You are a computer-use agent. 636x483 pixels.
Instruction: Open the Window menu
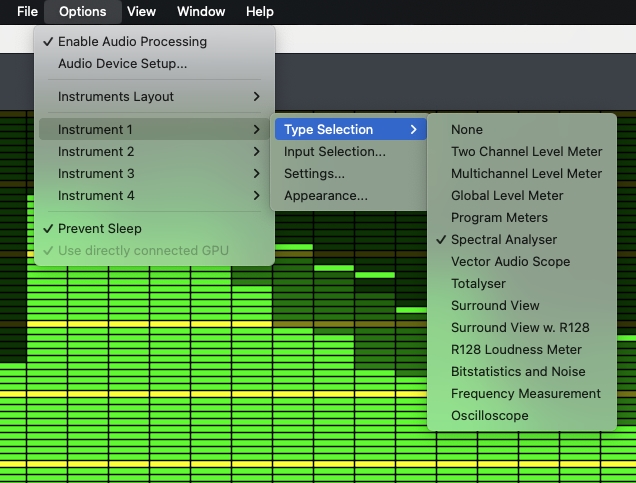point(201,11)
